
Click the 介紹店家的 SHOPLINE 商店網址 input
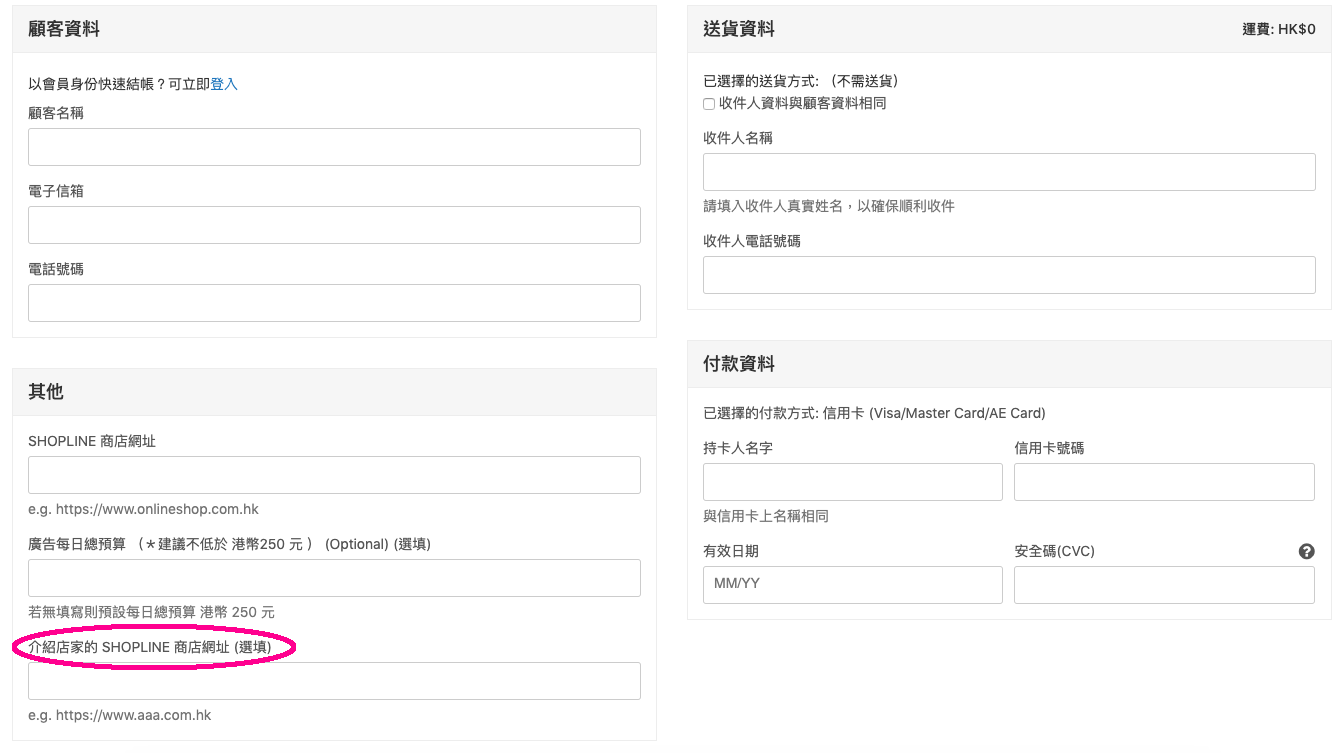point(334,681)
